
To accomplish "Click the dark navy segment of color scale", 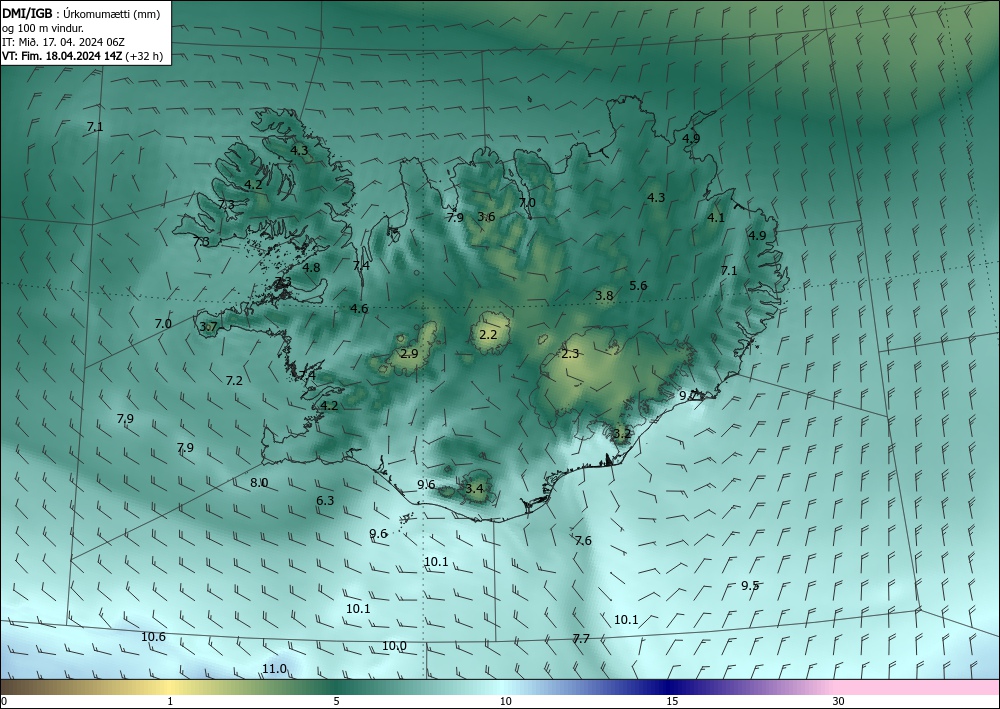I will [x=666, y=687].
